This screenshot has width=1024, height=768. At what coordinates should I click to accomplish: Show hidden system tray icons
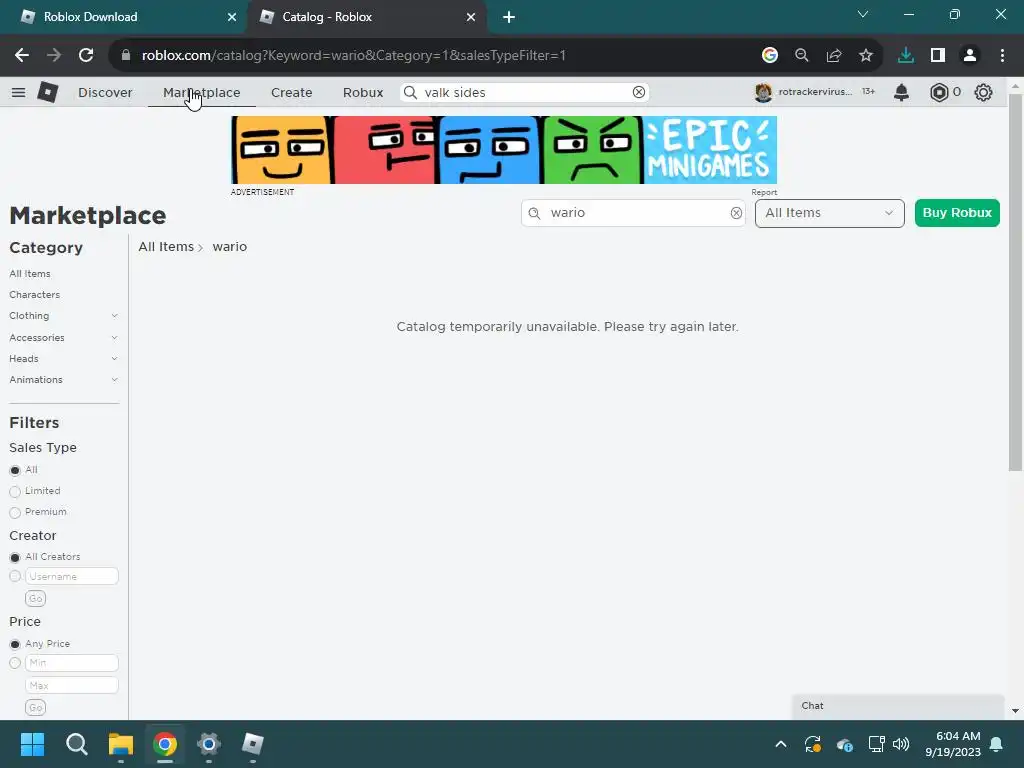tap(780, 744)
